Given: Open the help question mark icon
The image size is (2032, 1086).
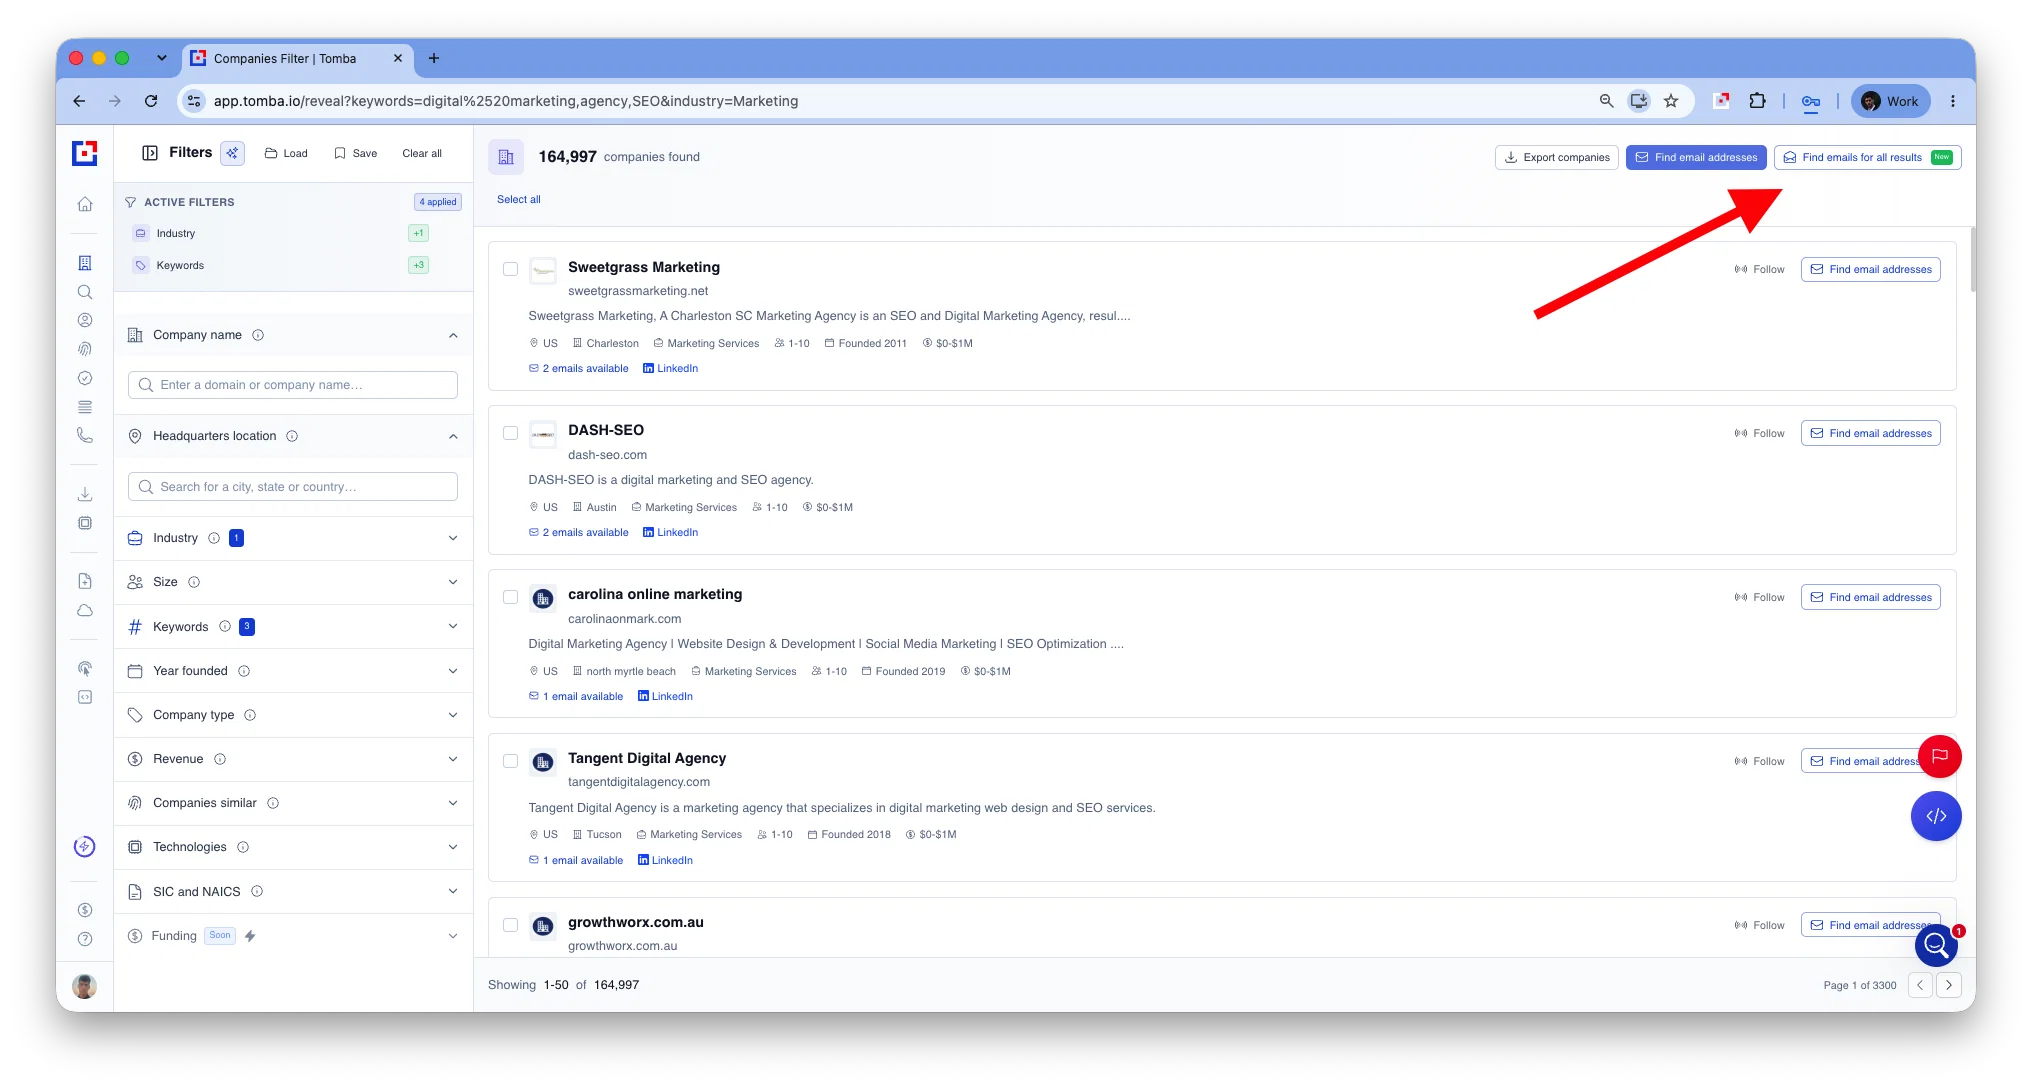Looking at the screenshot, I should [85, 939].
